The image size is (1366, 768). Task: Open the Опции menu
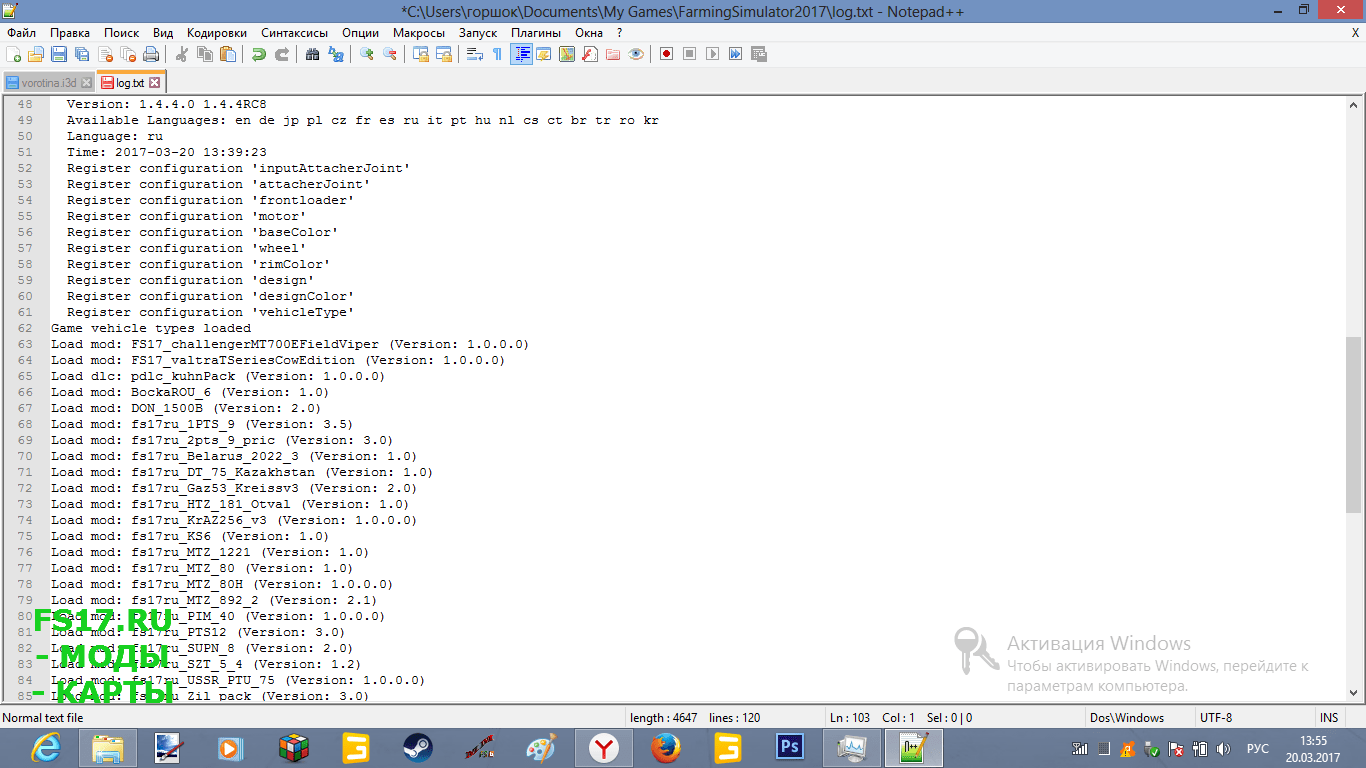360,33
